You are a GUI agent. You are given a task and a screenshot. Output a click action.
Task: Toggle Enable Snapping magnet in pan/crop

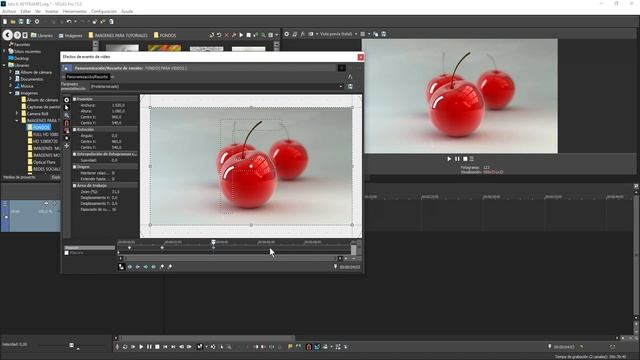tap(67, 123)
